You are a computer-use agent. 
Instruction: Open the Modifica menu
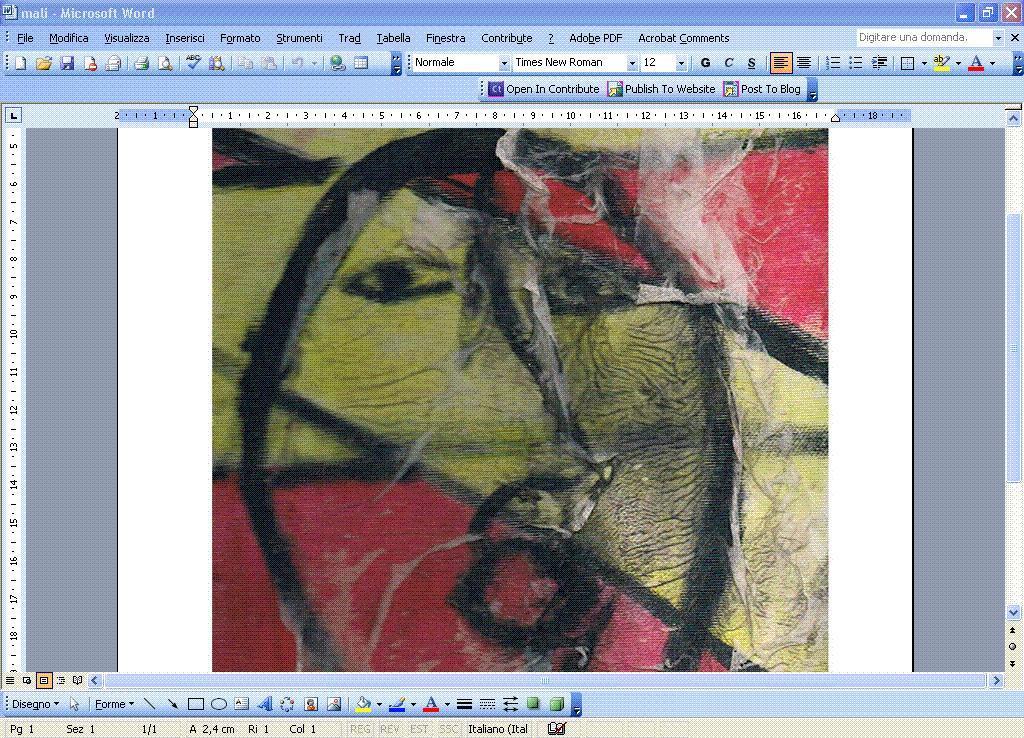pyautogui.click(x=69, y=38)
